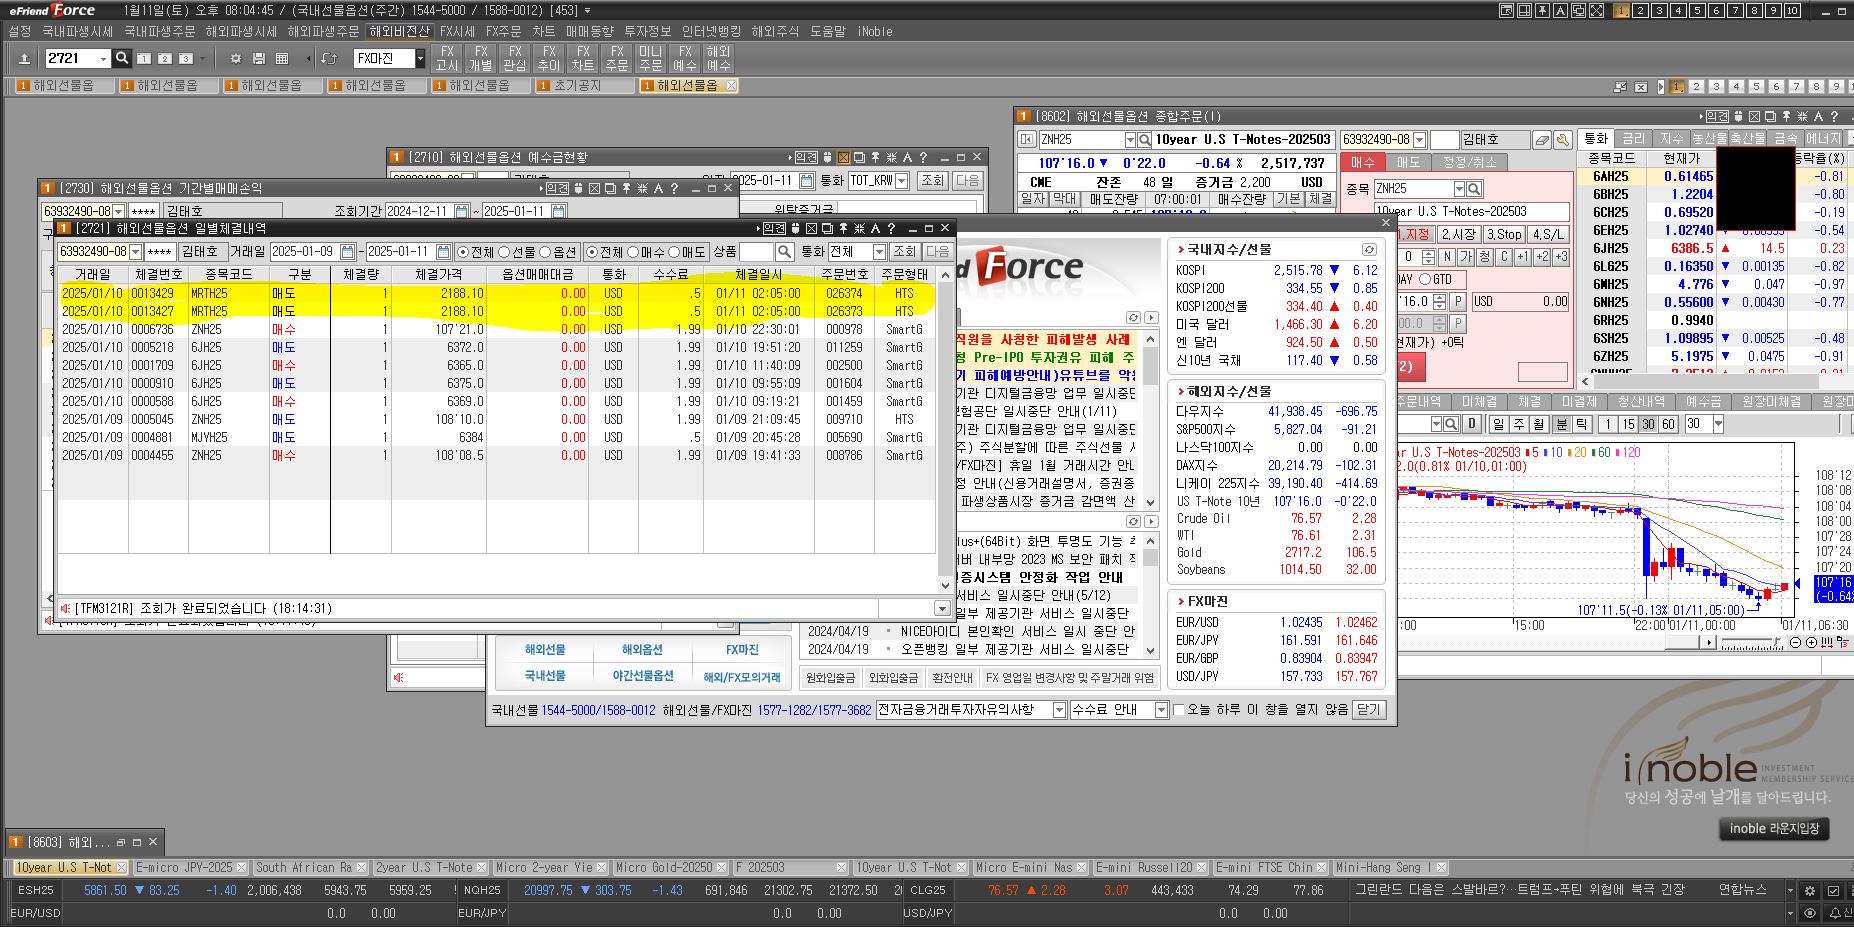Click the 조회 button in daily executions window
1854x927 pixels.
904,252
